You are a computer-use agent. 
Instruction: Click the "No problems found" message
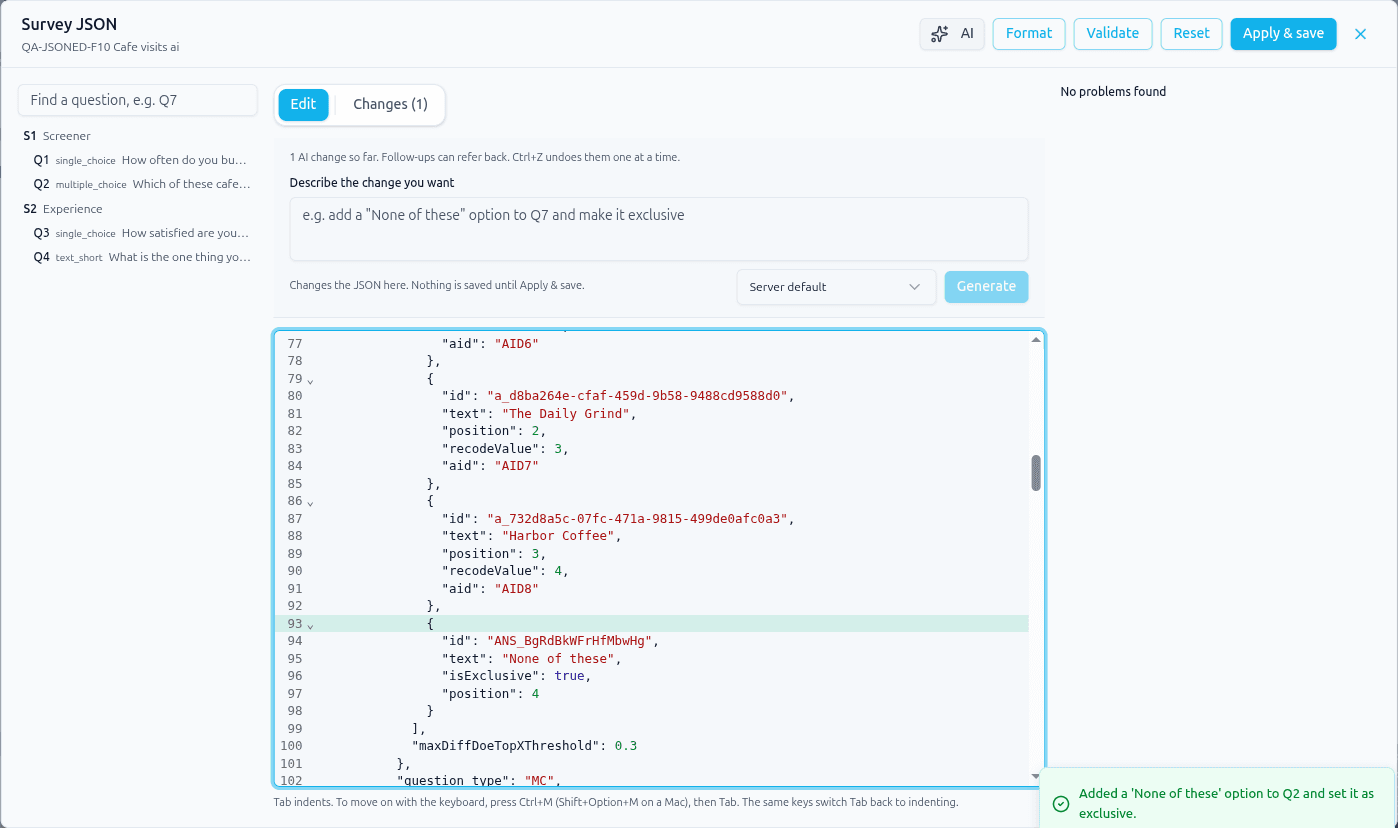point(1113,92)
